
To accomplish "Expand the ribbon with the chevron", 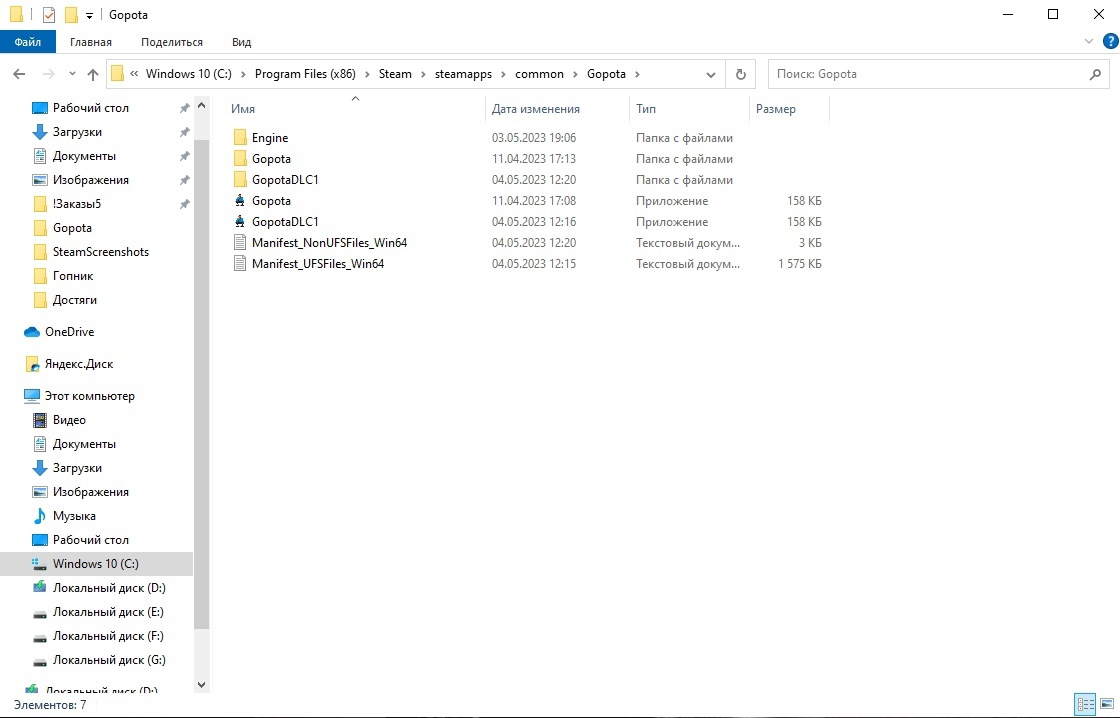I will 1090,41.
